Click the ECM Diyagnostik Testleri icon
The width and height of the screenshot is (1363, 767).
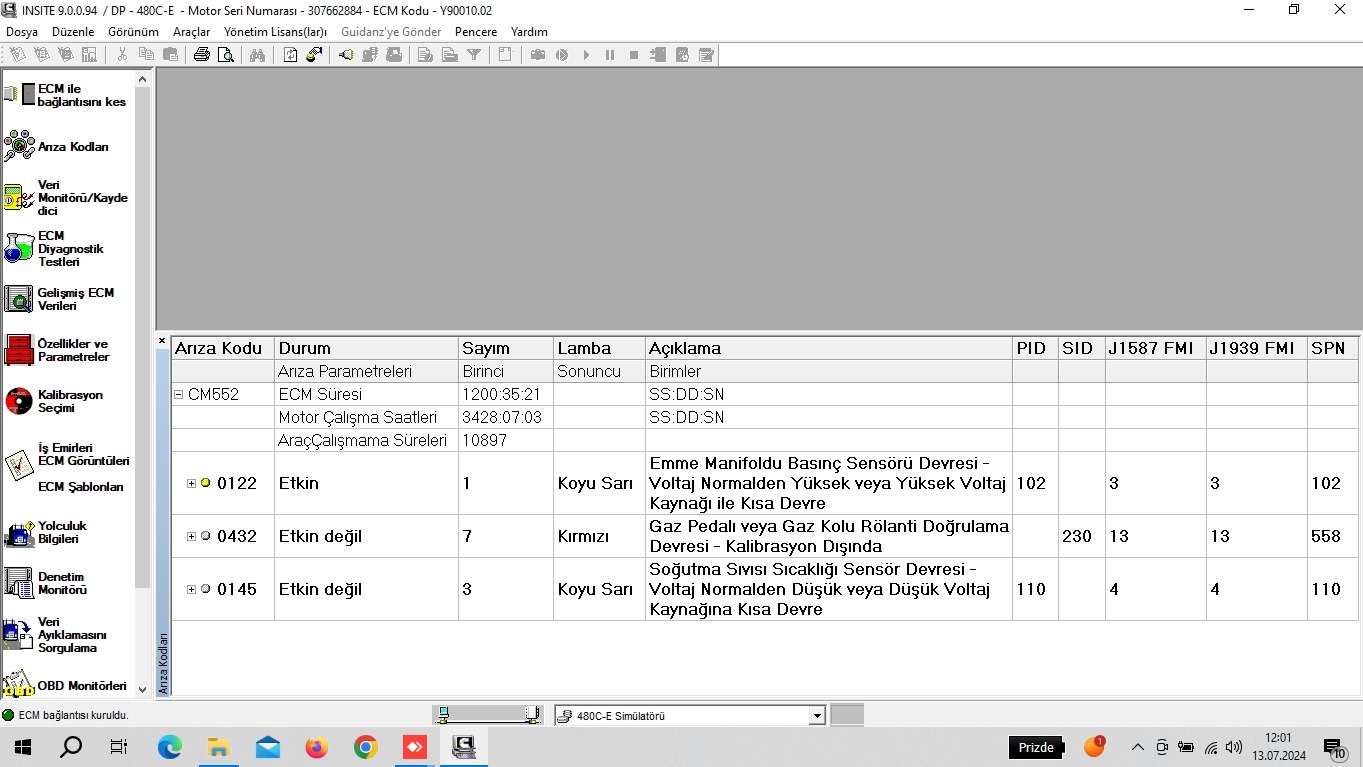tap(19, 248)
